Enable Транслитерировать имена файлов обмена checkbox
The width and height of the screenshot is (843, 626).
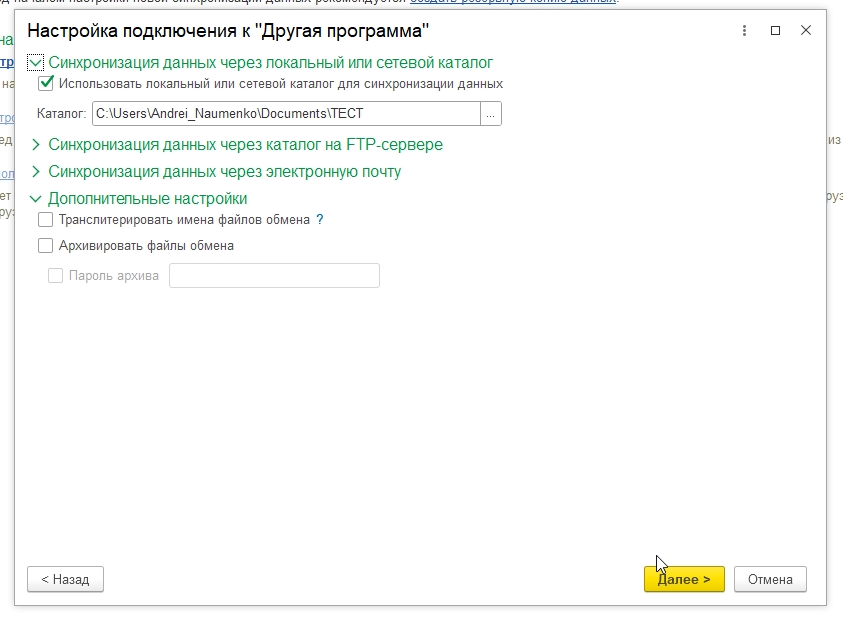(45, 219)
